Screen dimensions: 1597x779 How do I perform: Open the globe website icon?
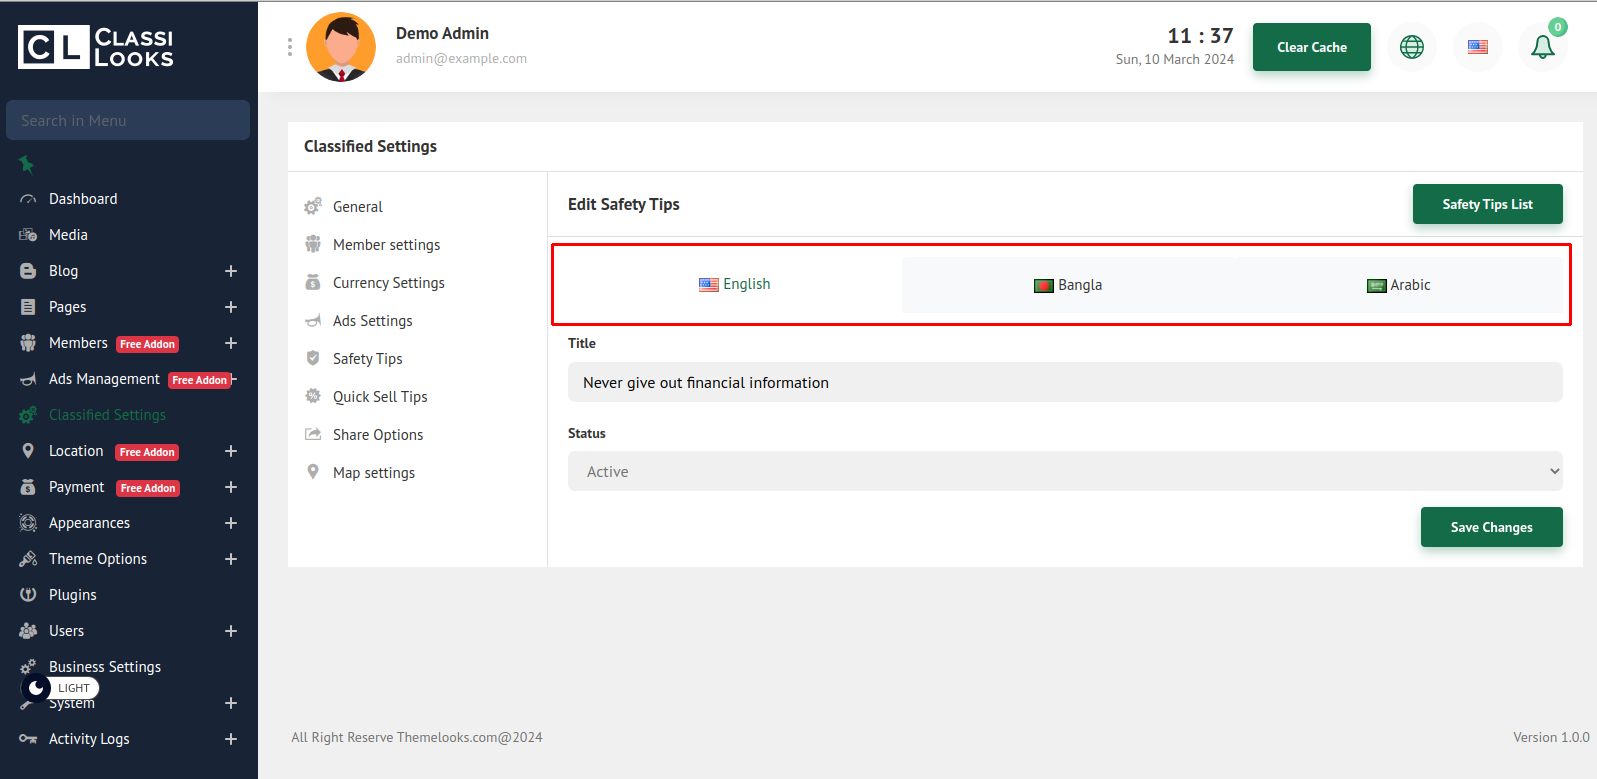click(1411, 47)
